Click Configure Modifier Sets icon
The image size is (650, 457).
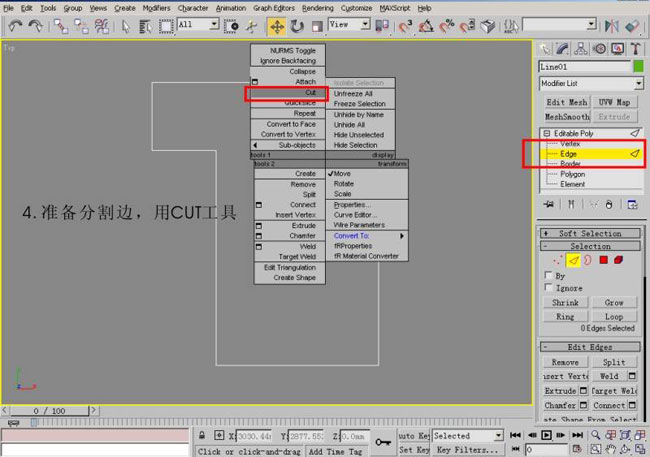point(632,204)
